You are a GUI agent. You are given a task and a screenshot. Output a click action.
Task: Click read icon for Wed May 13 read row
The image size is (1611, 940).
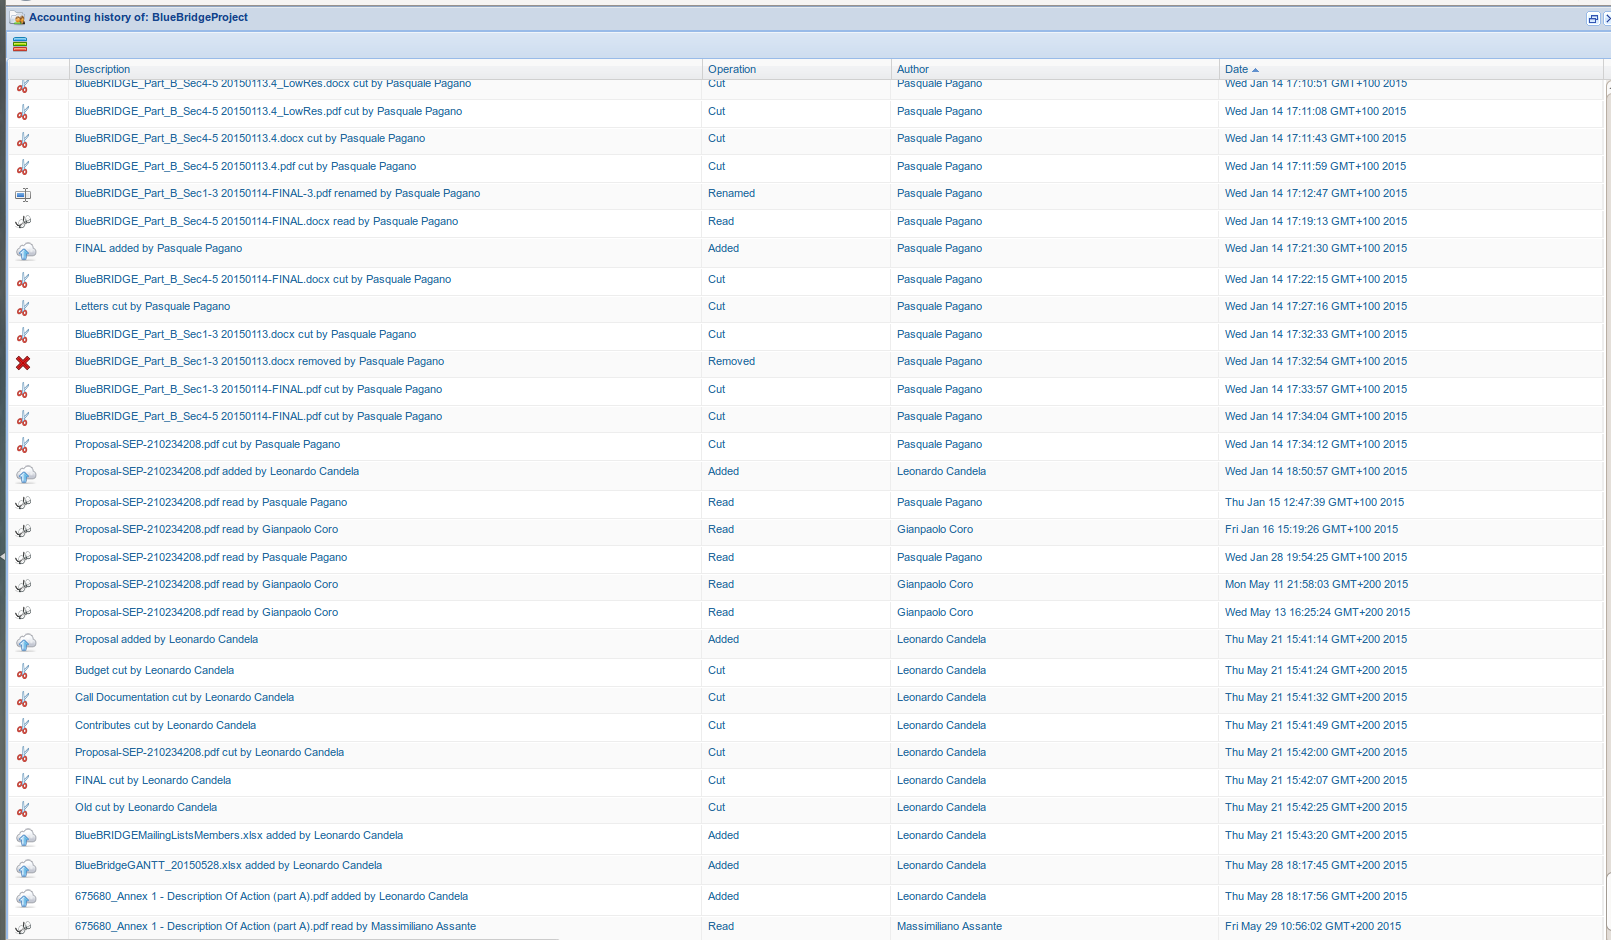pyautogui.click(x=23, y=613)
